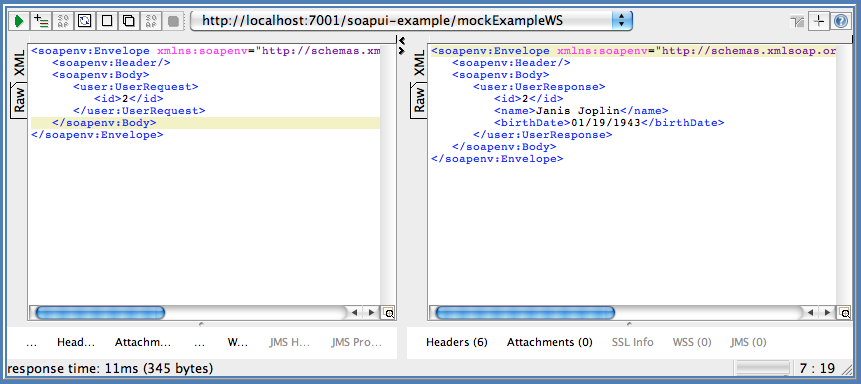Click the closing user:UserResponse tag
Viewport: 861px width, 384px height.
coord(542,135)
